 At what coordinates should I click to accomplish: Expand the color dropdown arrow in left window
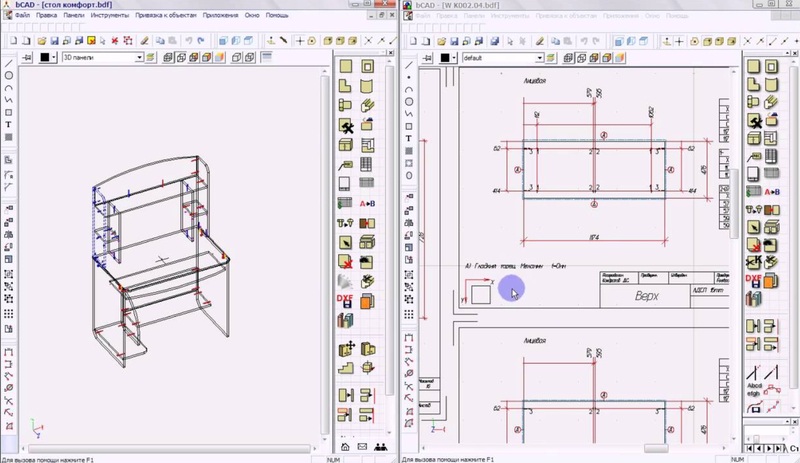pos(55,58)
